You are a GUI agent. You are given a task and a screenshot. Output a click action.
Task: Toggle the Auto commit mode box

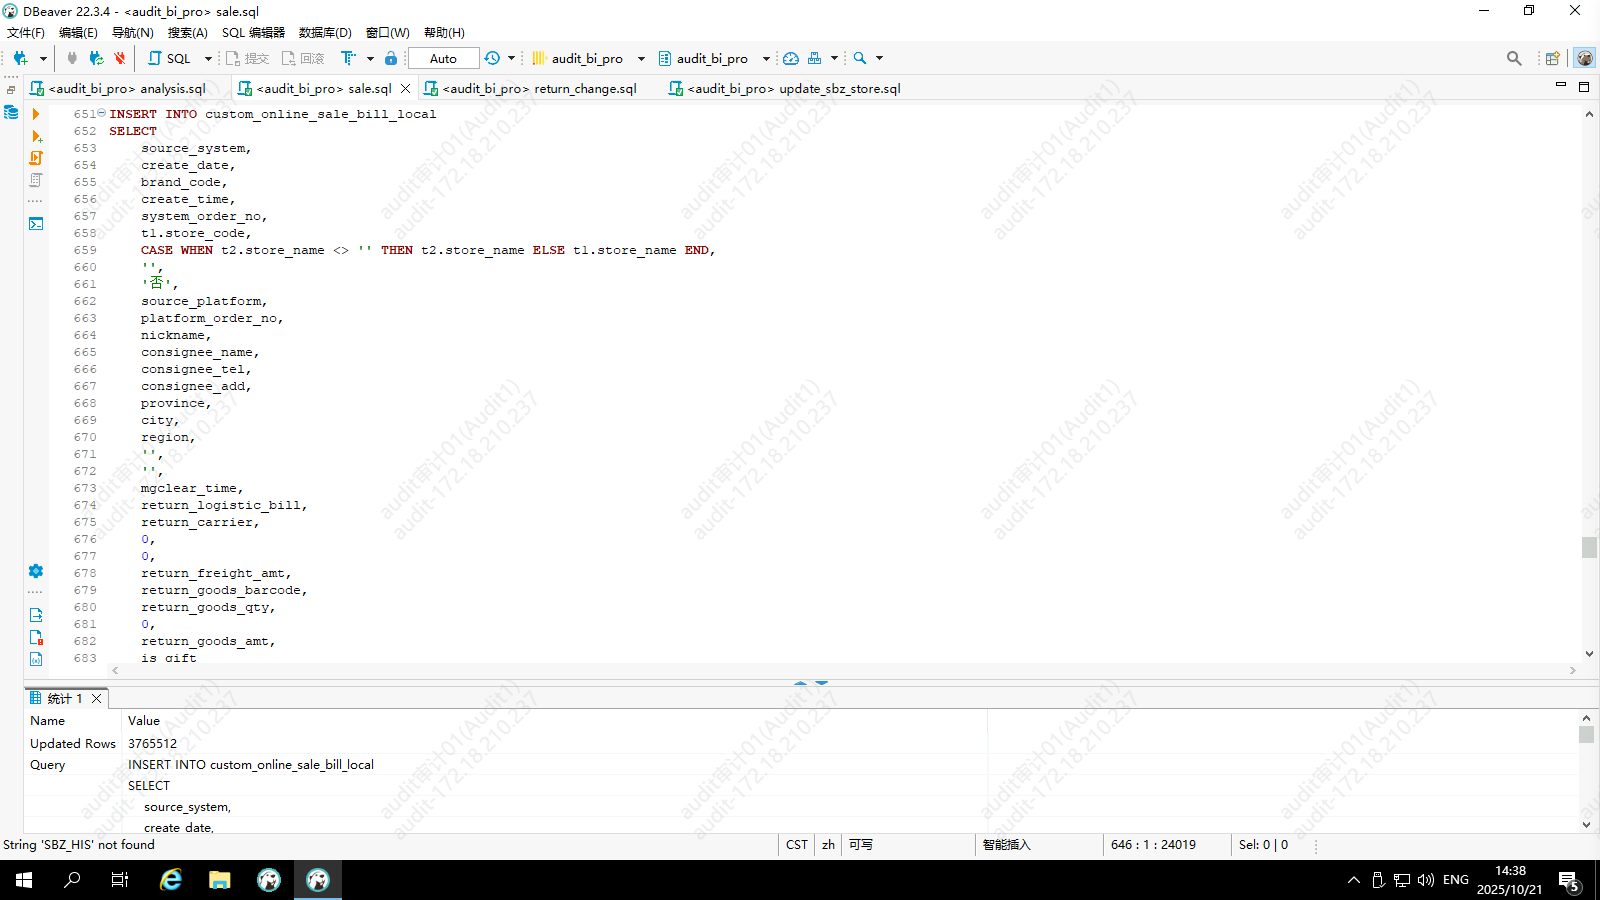[443, 58]
